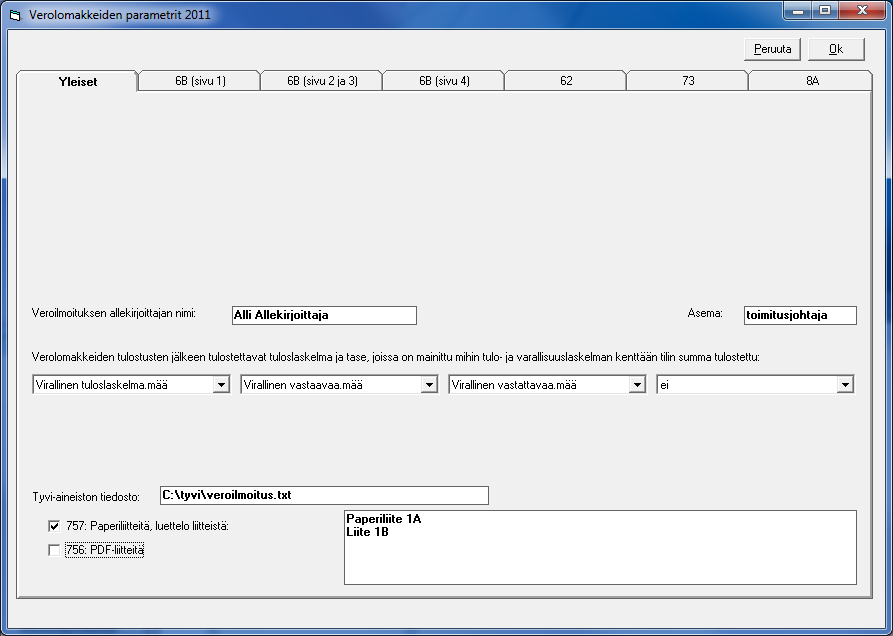Switch to the 8A tab

coord(812,81)
